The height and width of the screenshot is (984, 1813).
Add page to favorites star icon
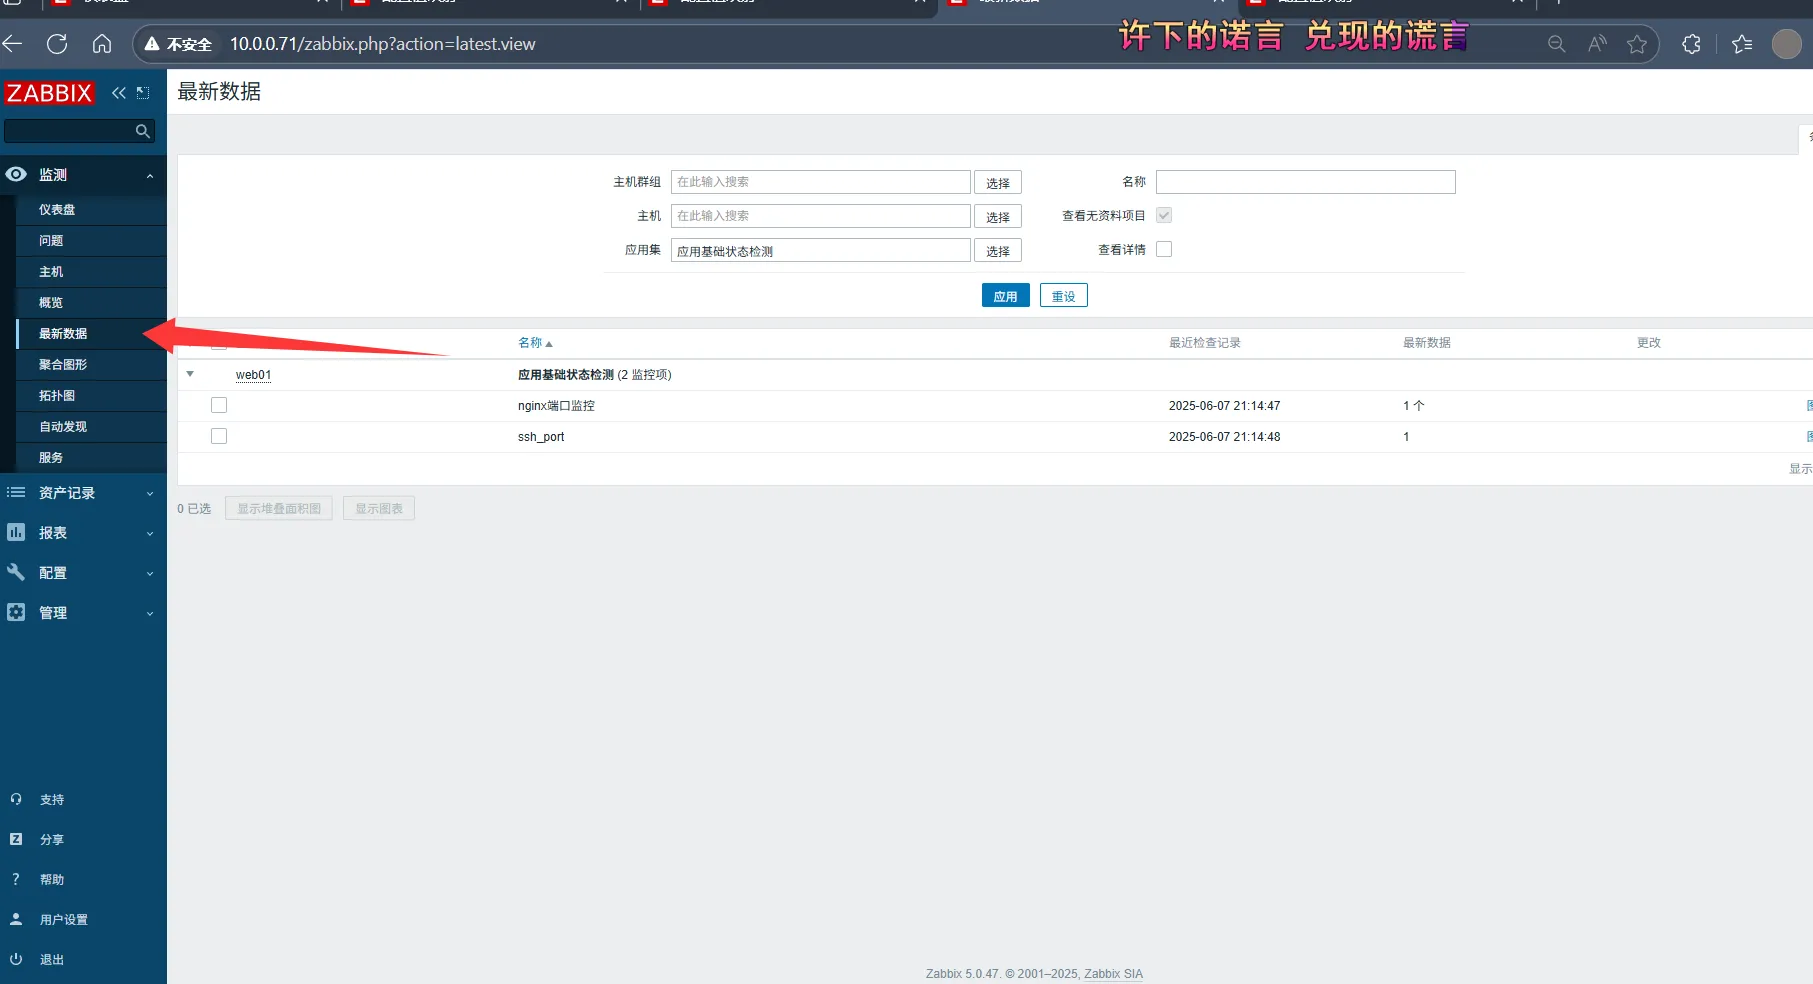pos(1637,44)
